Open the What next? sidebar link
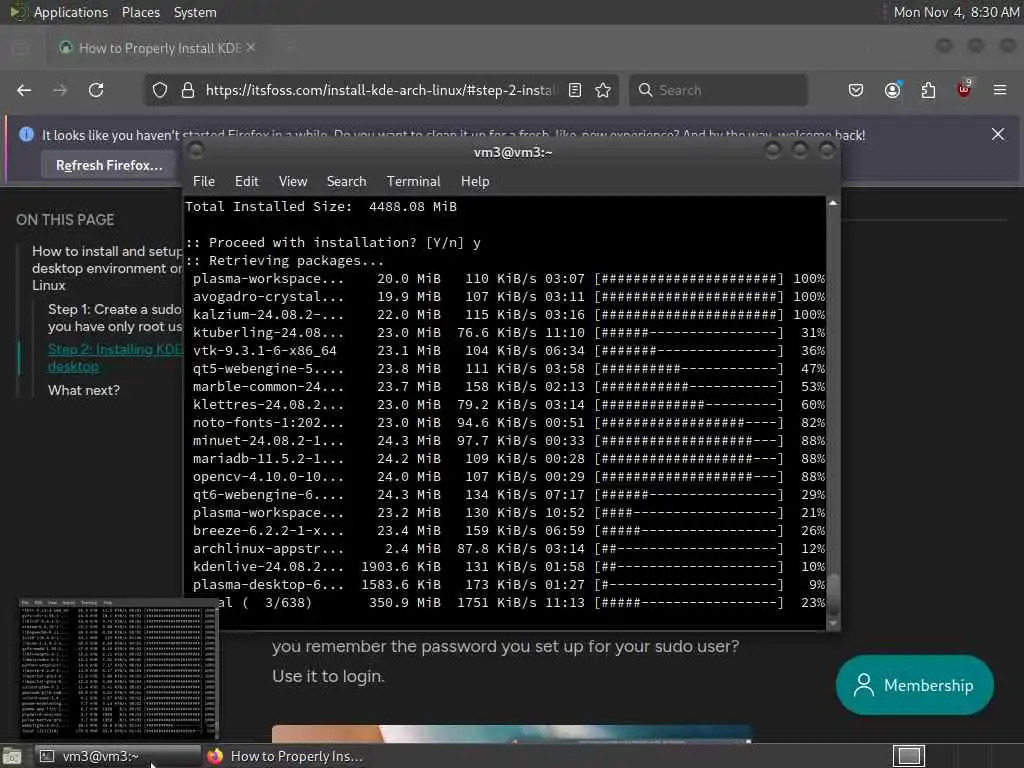This screenshot has width=1024, height=768. (x=84, y=391)
